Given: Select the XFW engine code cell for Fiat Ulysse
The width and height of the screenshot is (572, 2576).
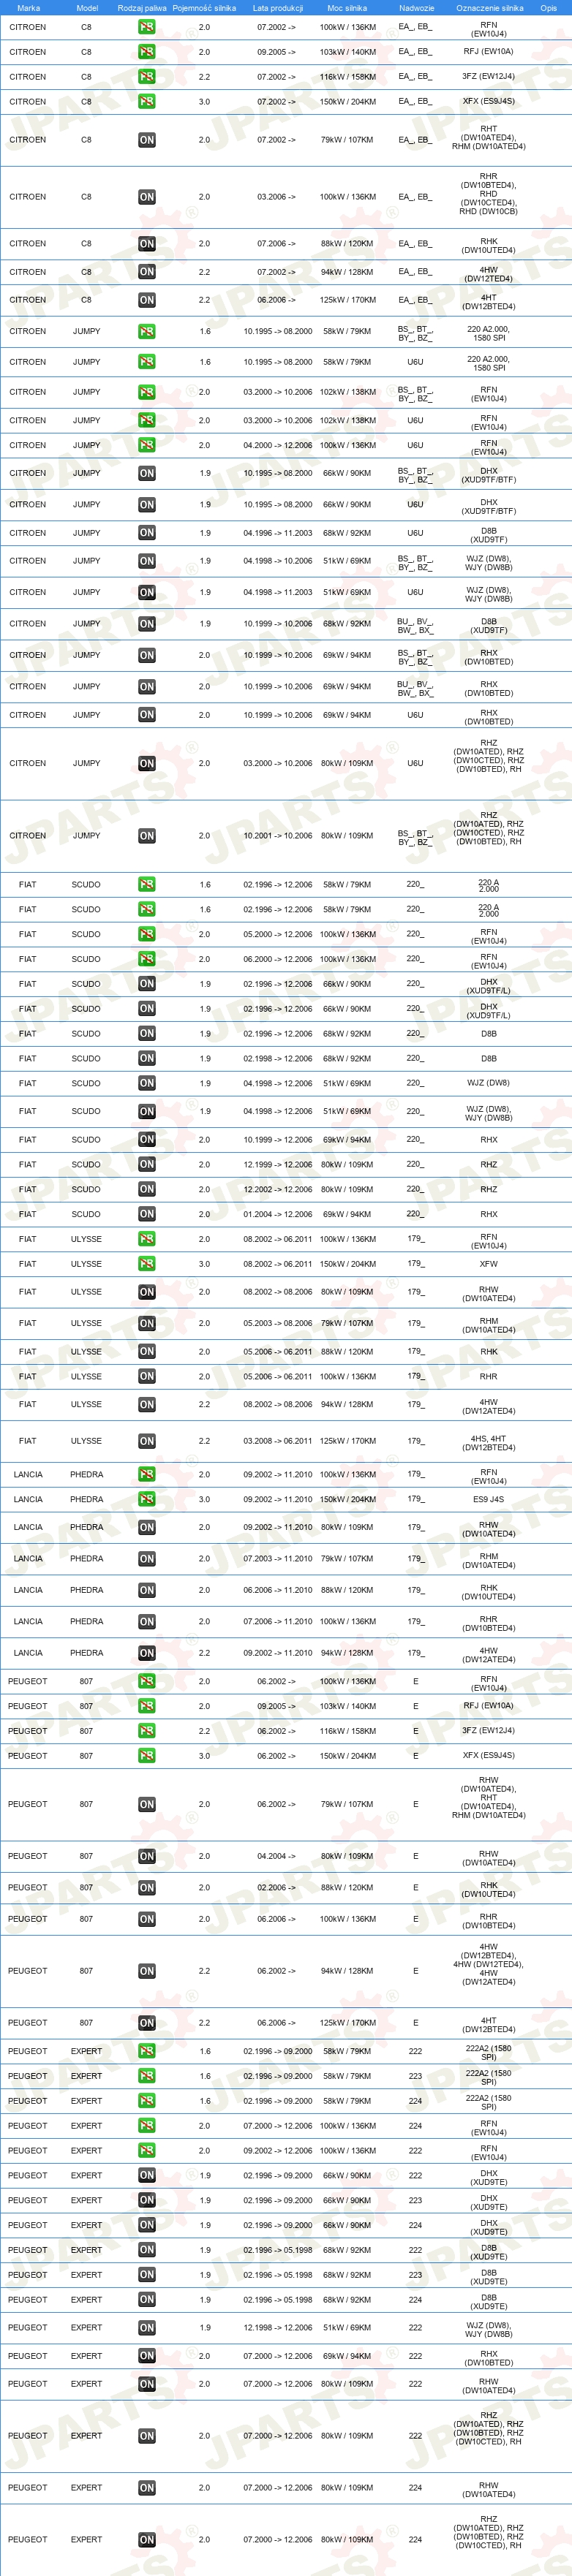Looking at the screenshot, I should 488,1264.
